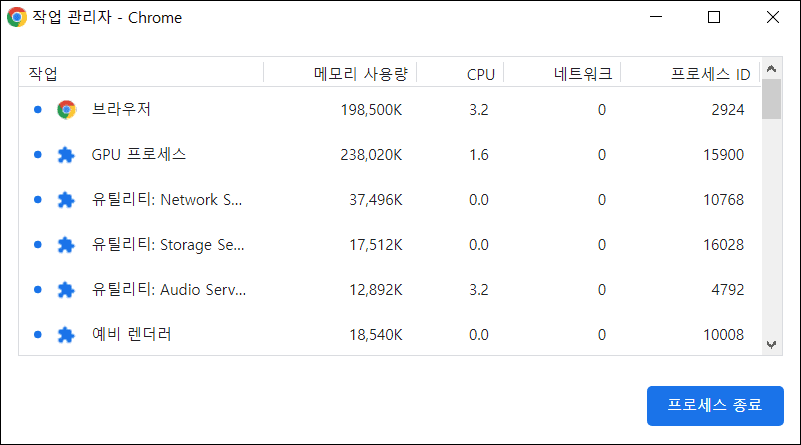The image size is (801, 445).
Task: Close the 작업 관리자 window
Action: [x=773, y=17]
